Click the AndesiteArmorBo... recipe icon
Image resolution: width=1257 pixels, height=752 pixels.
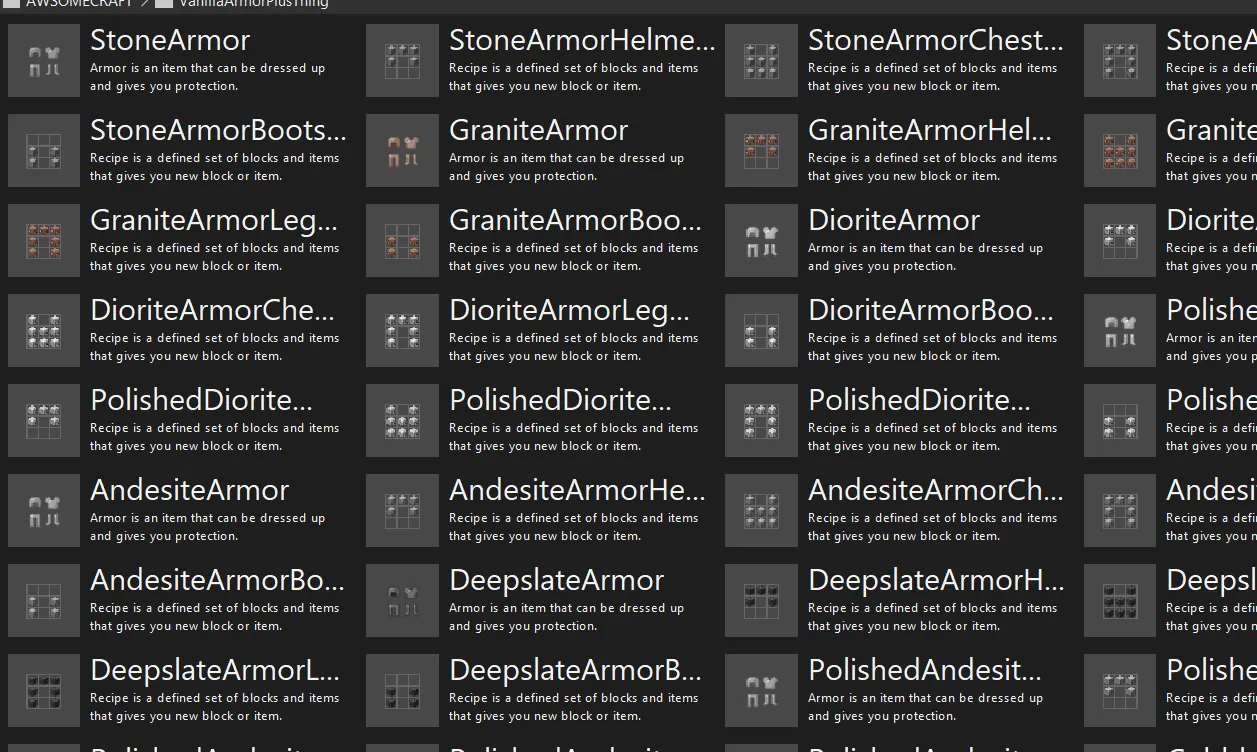(x=44, y=601)
